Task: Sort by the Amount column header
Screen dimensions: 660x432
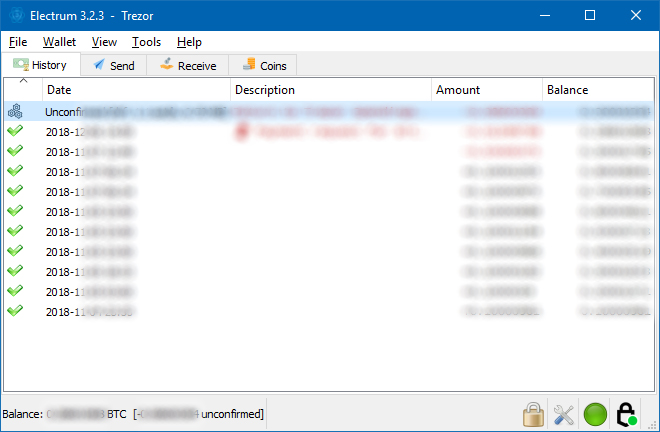Action: pyautogui.click(x=487, y=90)
